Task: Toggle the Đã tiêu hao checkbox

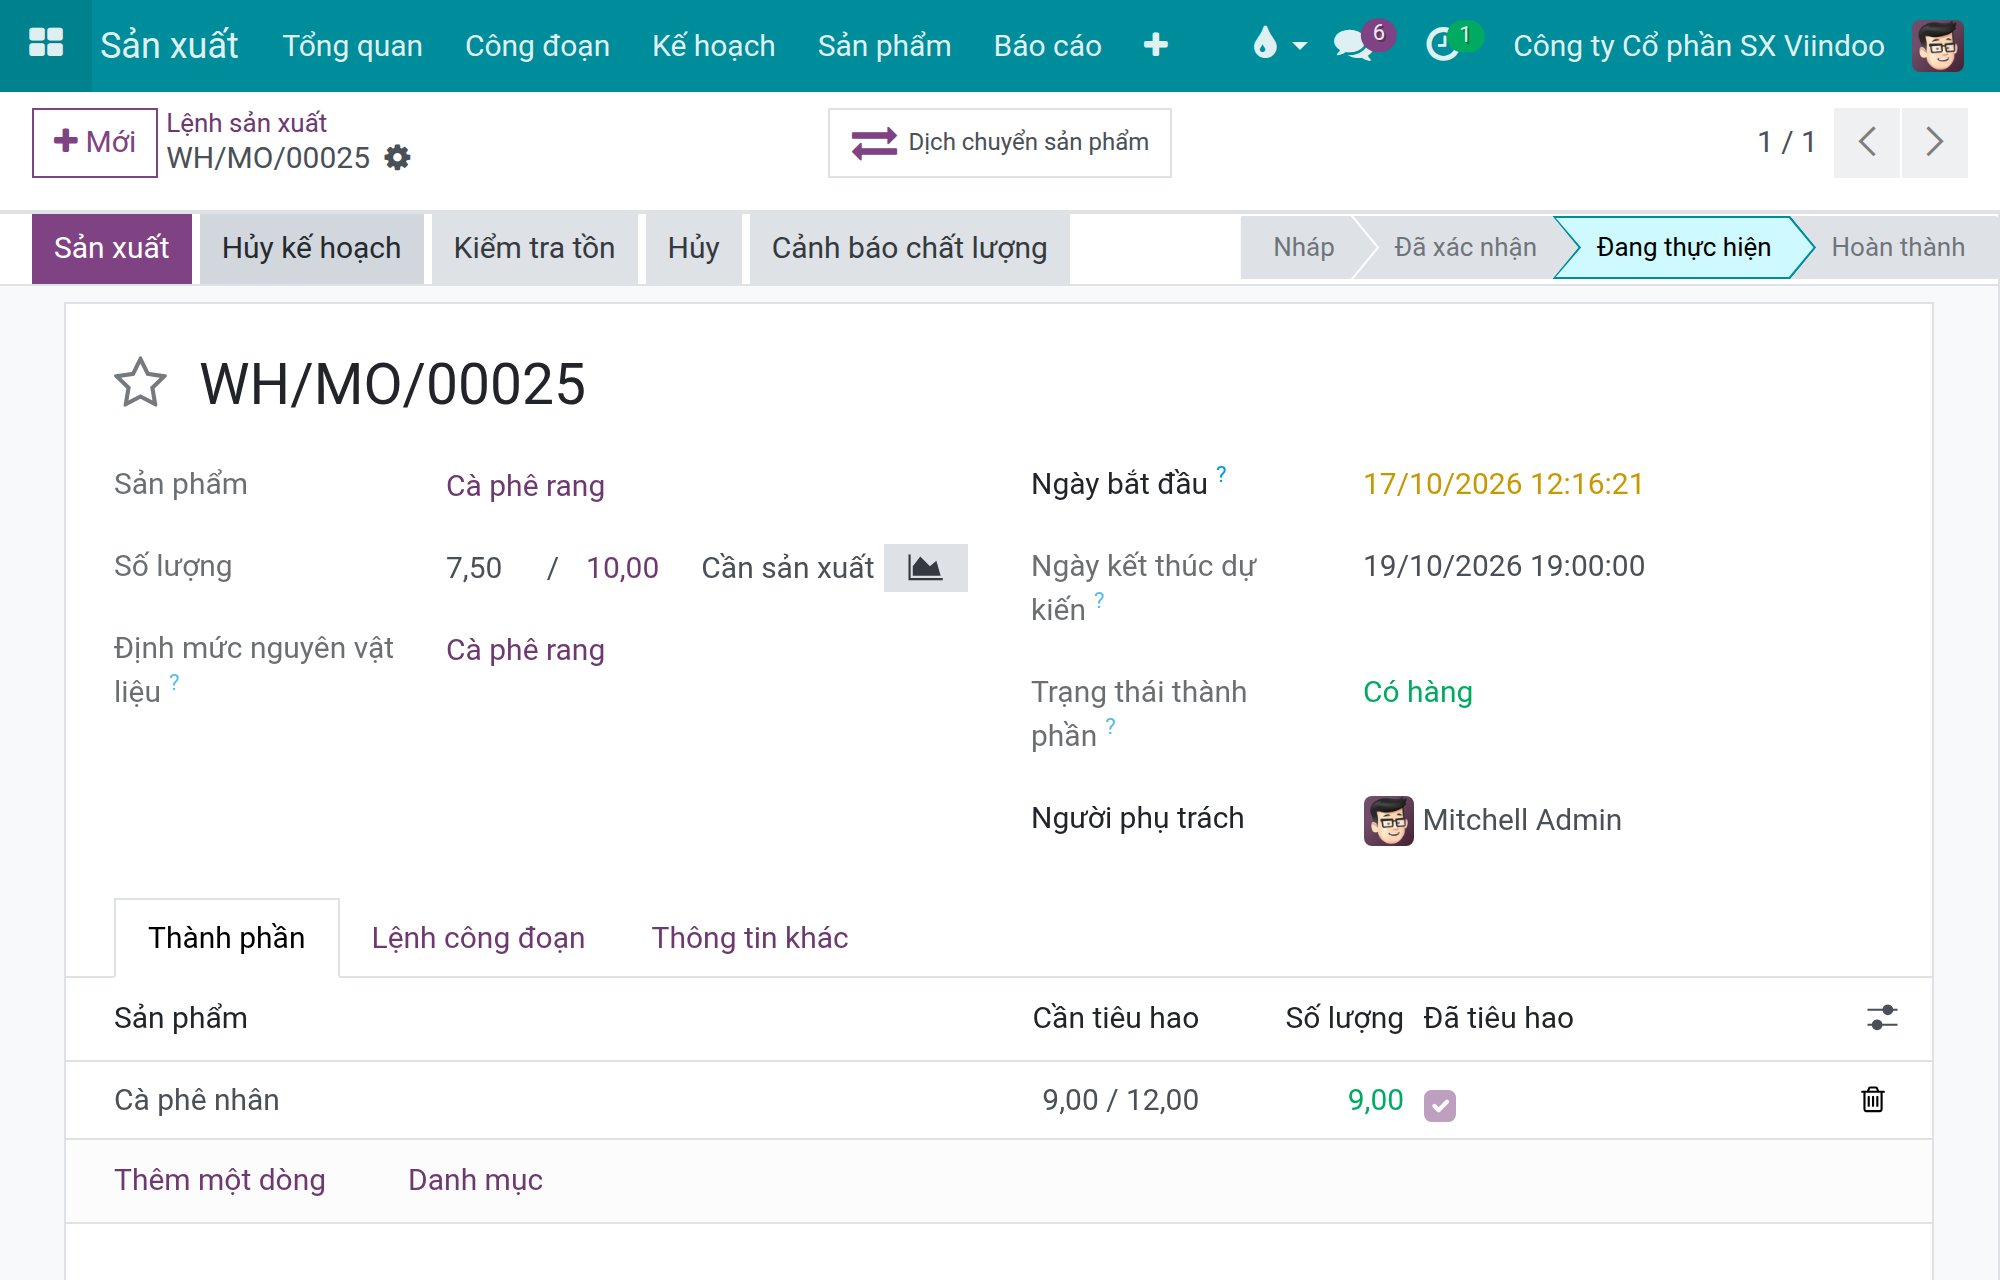Action: pos(1440,1105)
